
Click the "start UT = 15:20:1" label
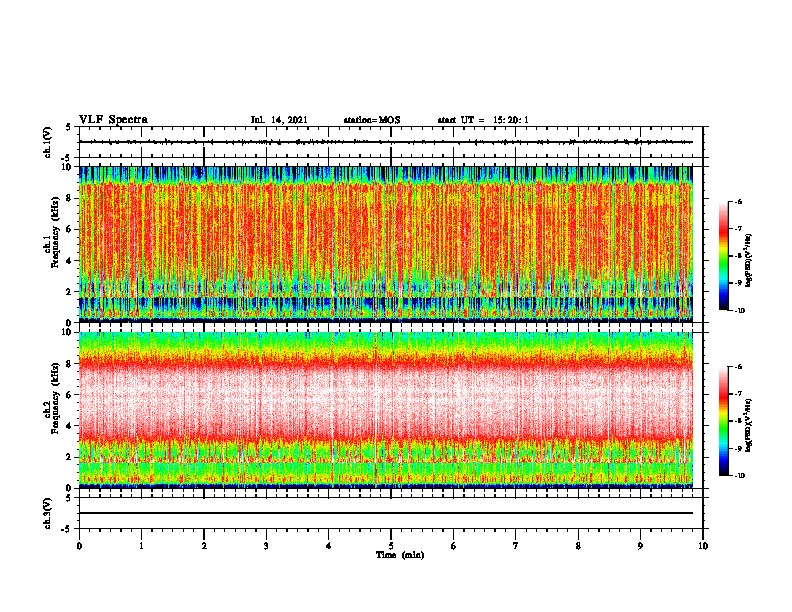click(x=483, y=120)
